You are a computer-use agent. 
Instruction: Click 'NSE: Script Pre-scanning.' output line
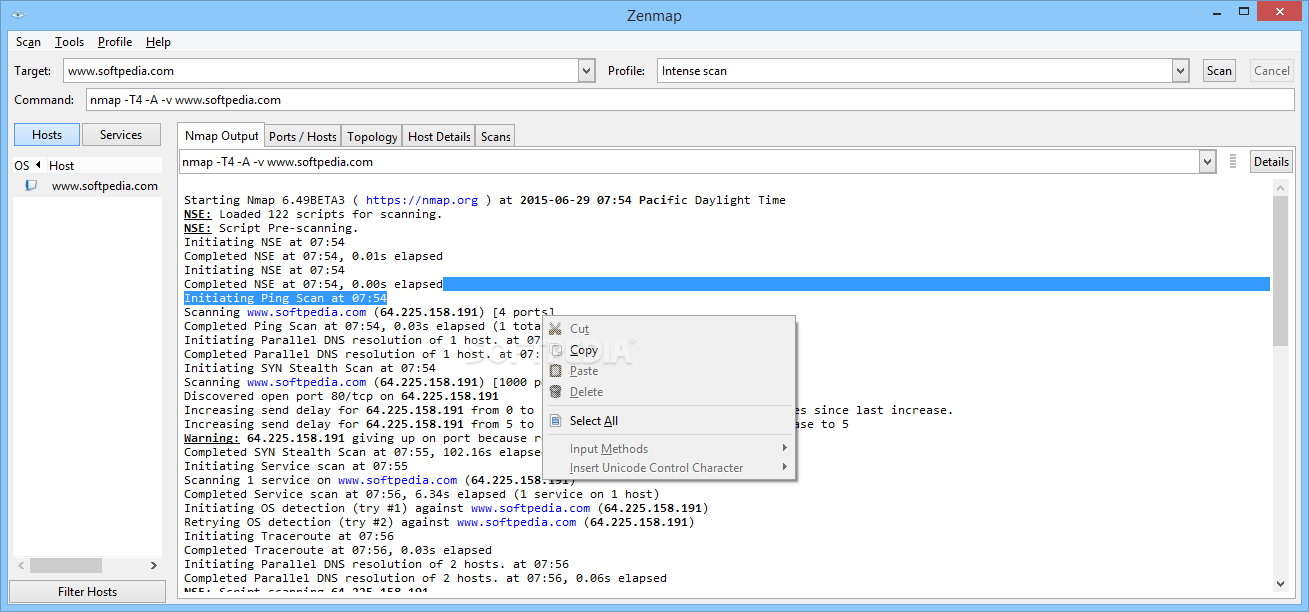(271, 228)
